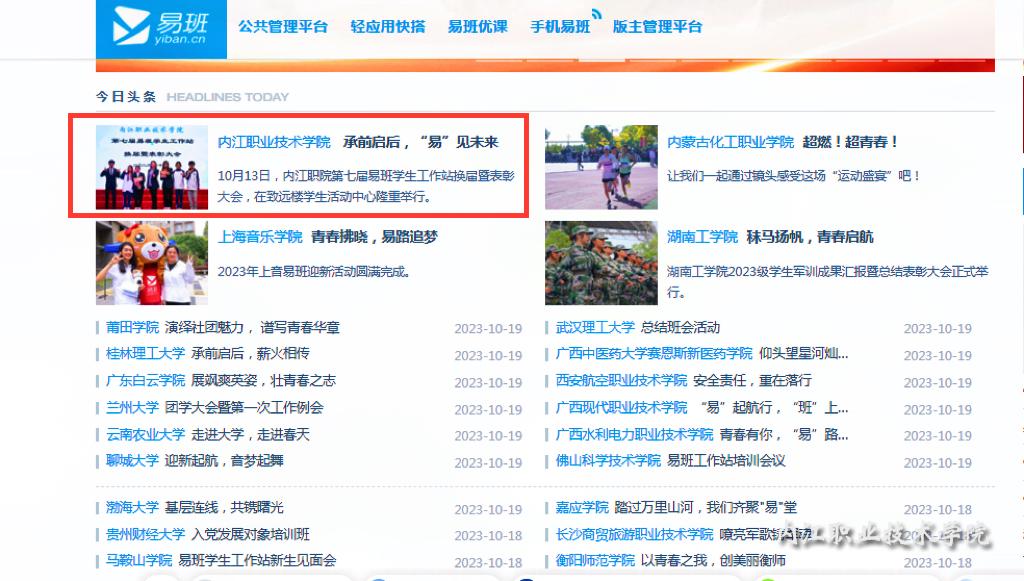This screenshot has height=581, width=1024.
Task: Click the 衡阳师范学院 link
Action: (x=595, y=561)
